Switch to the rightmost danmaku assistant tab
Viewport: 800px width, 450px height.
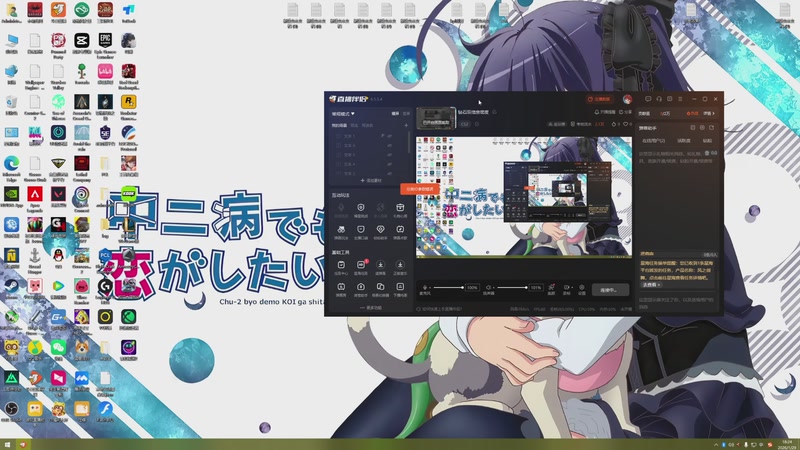707,141
